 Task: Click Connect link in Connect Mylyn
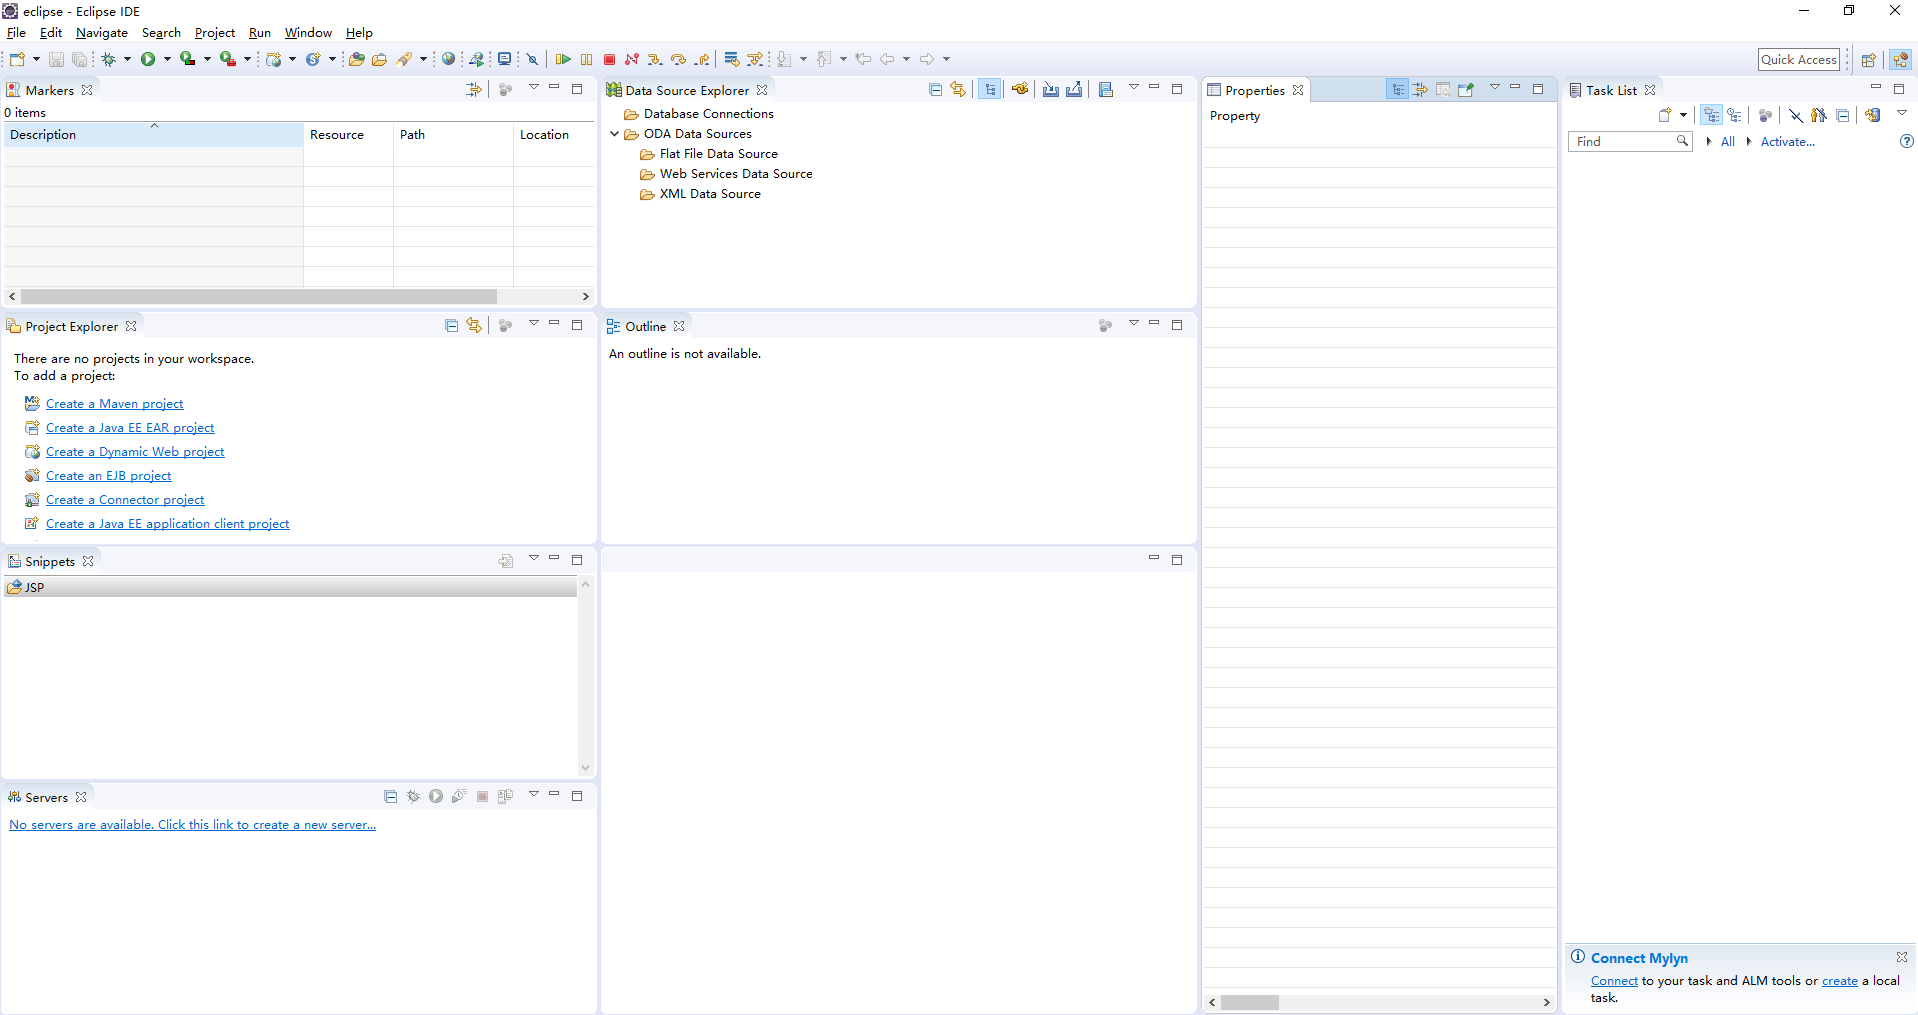[x=1614, y=981]
